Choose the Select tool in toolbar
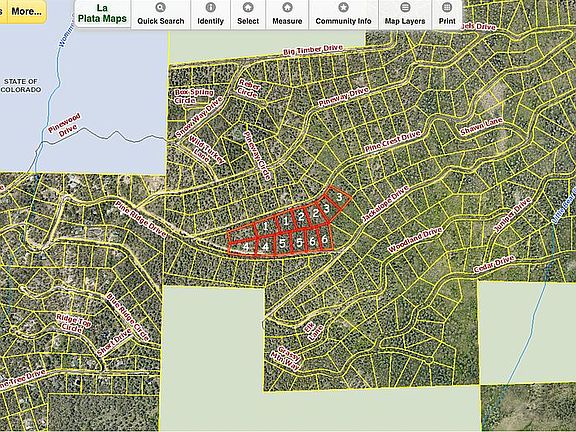The image size is (576, 432). point(248,14)
